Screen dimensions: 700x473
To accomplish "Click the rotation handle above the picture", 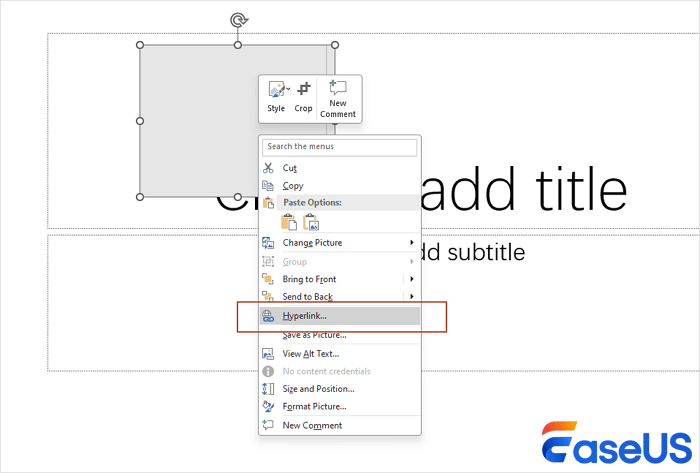I will [x=238, y=20].
